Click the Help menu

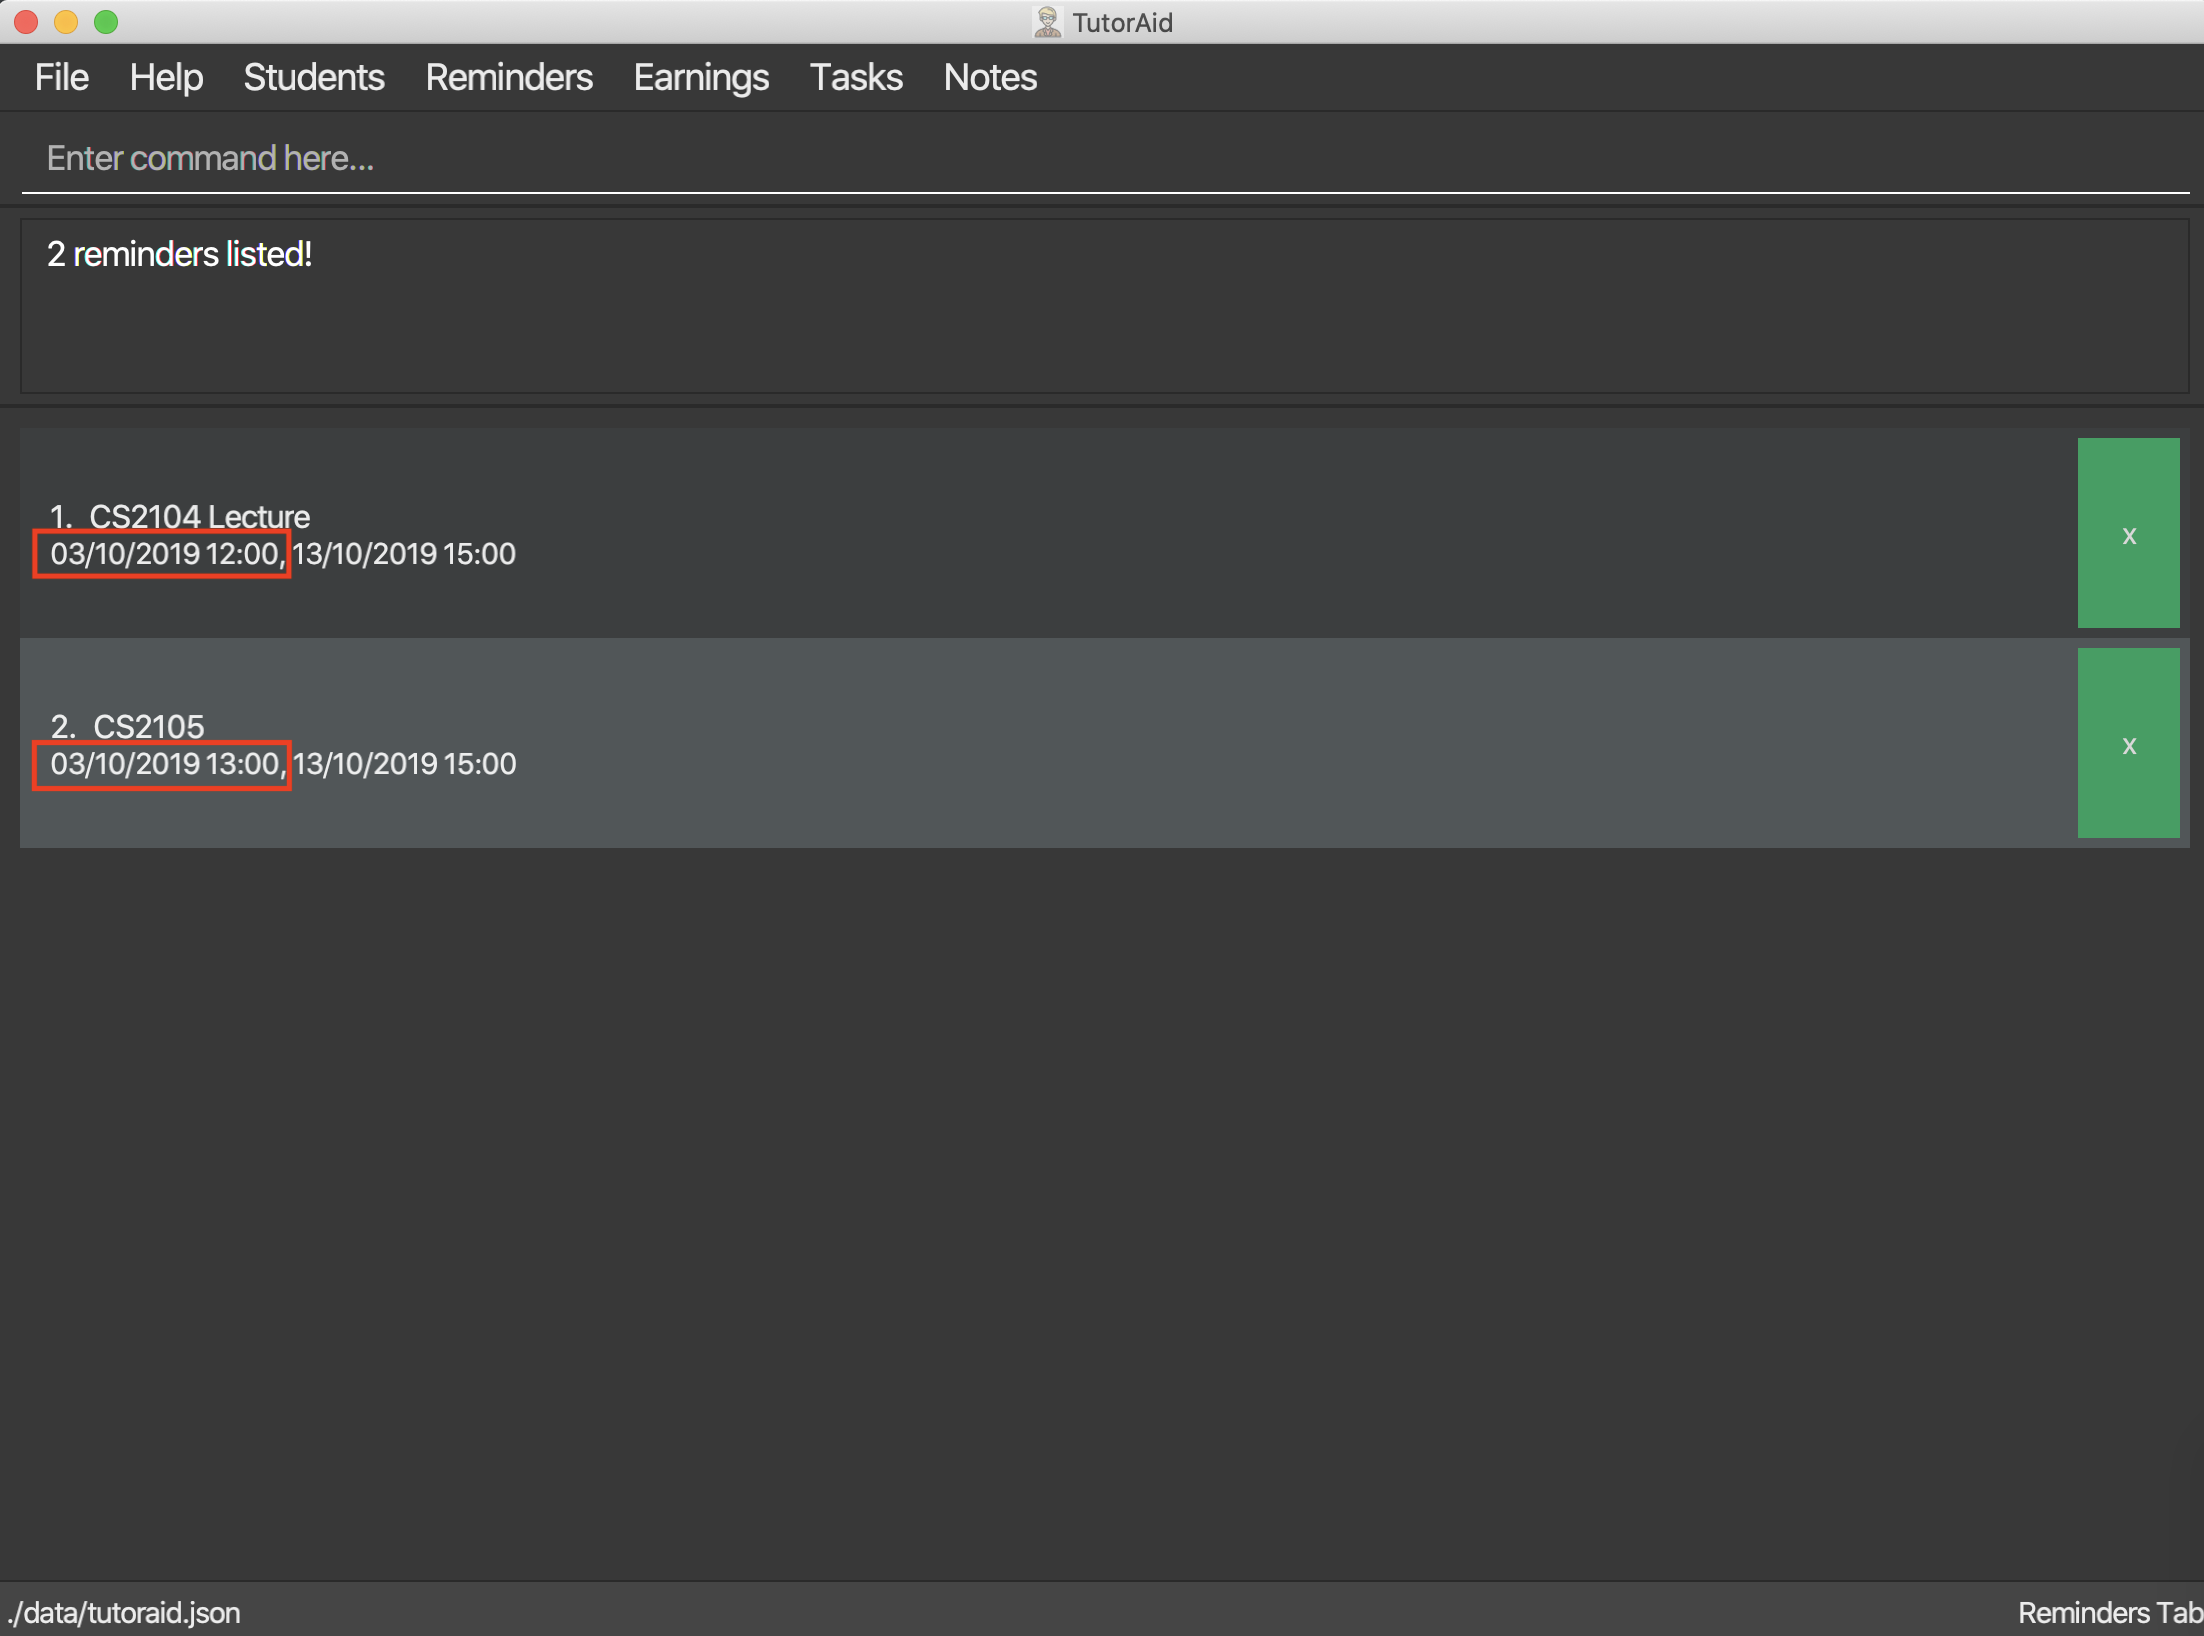coord(167,74)
